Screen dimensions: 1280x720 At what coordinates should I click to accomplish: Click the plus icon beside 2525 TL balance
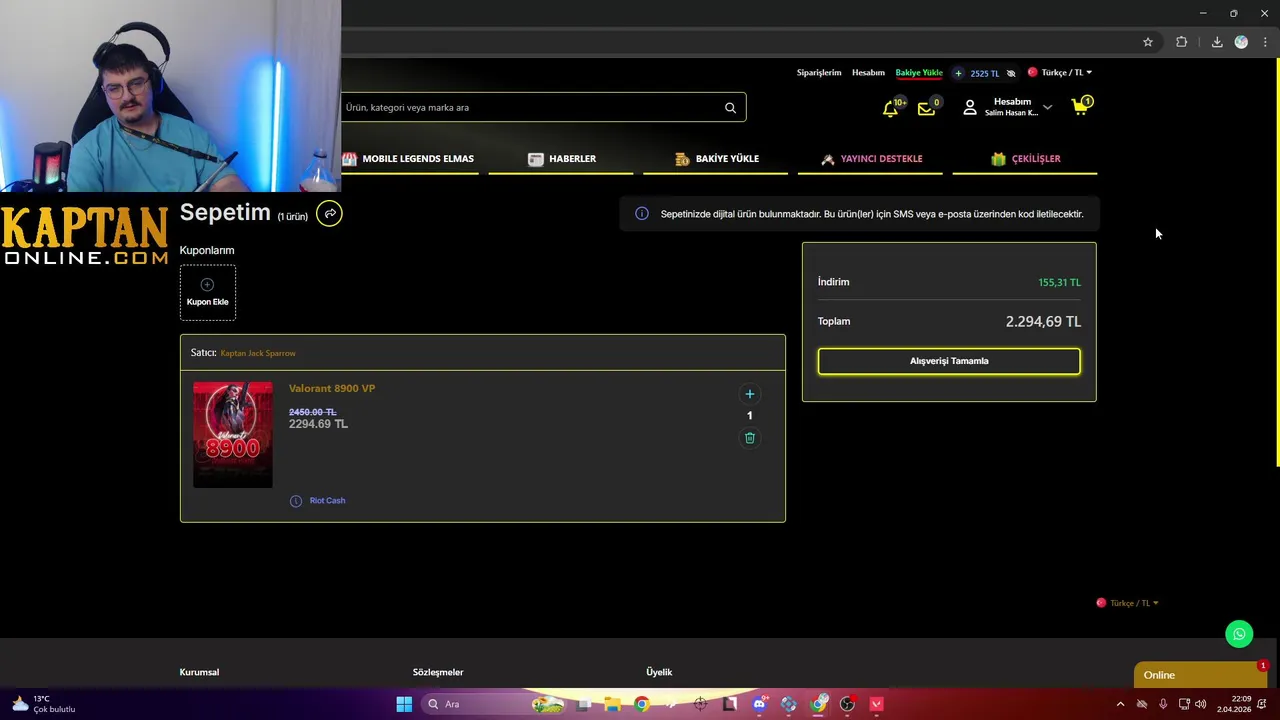click(x=958, y=73)
